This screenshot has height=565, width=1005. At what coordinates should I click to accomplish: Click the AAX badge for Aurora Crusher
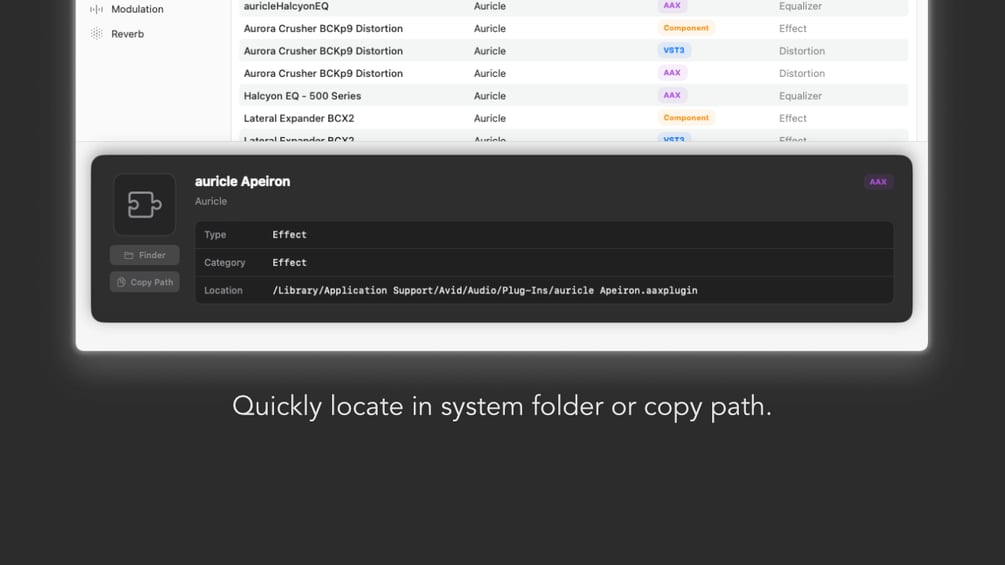672,73
